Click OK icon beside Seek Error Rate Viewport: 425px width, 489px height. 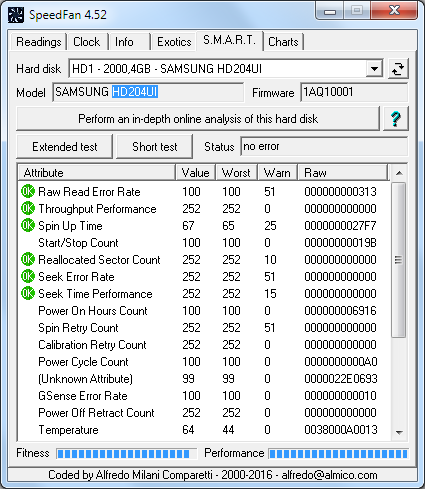[28, 276]
